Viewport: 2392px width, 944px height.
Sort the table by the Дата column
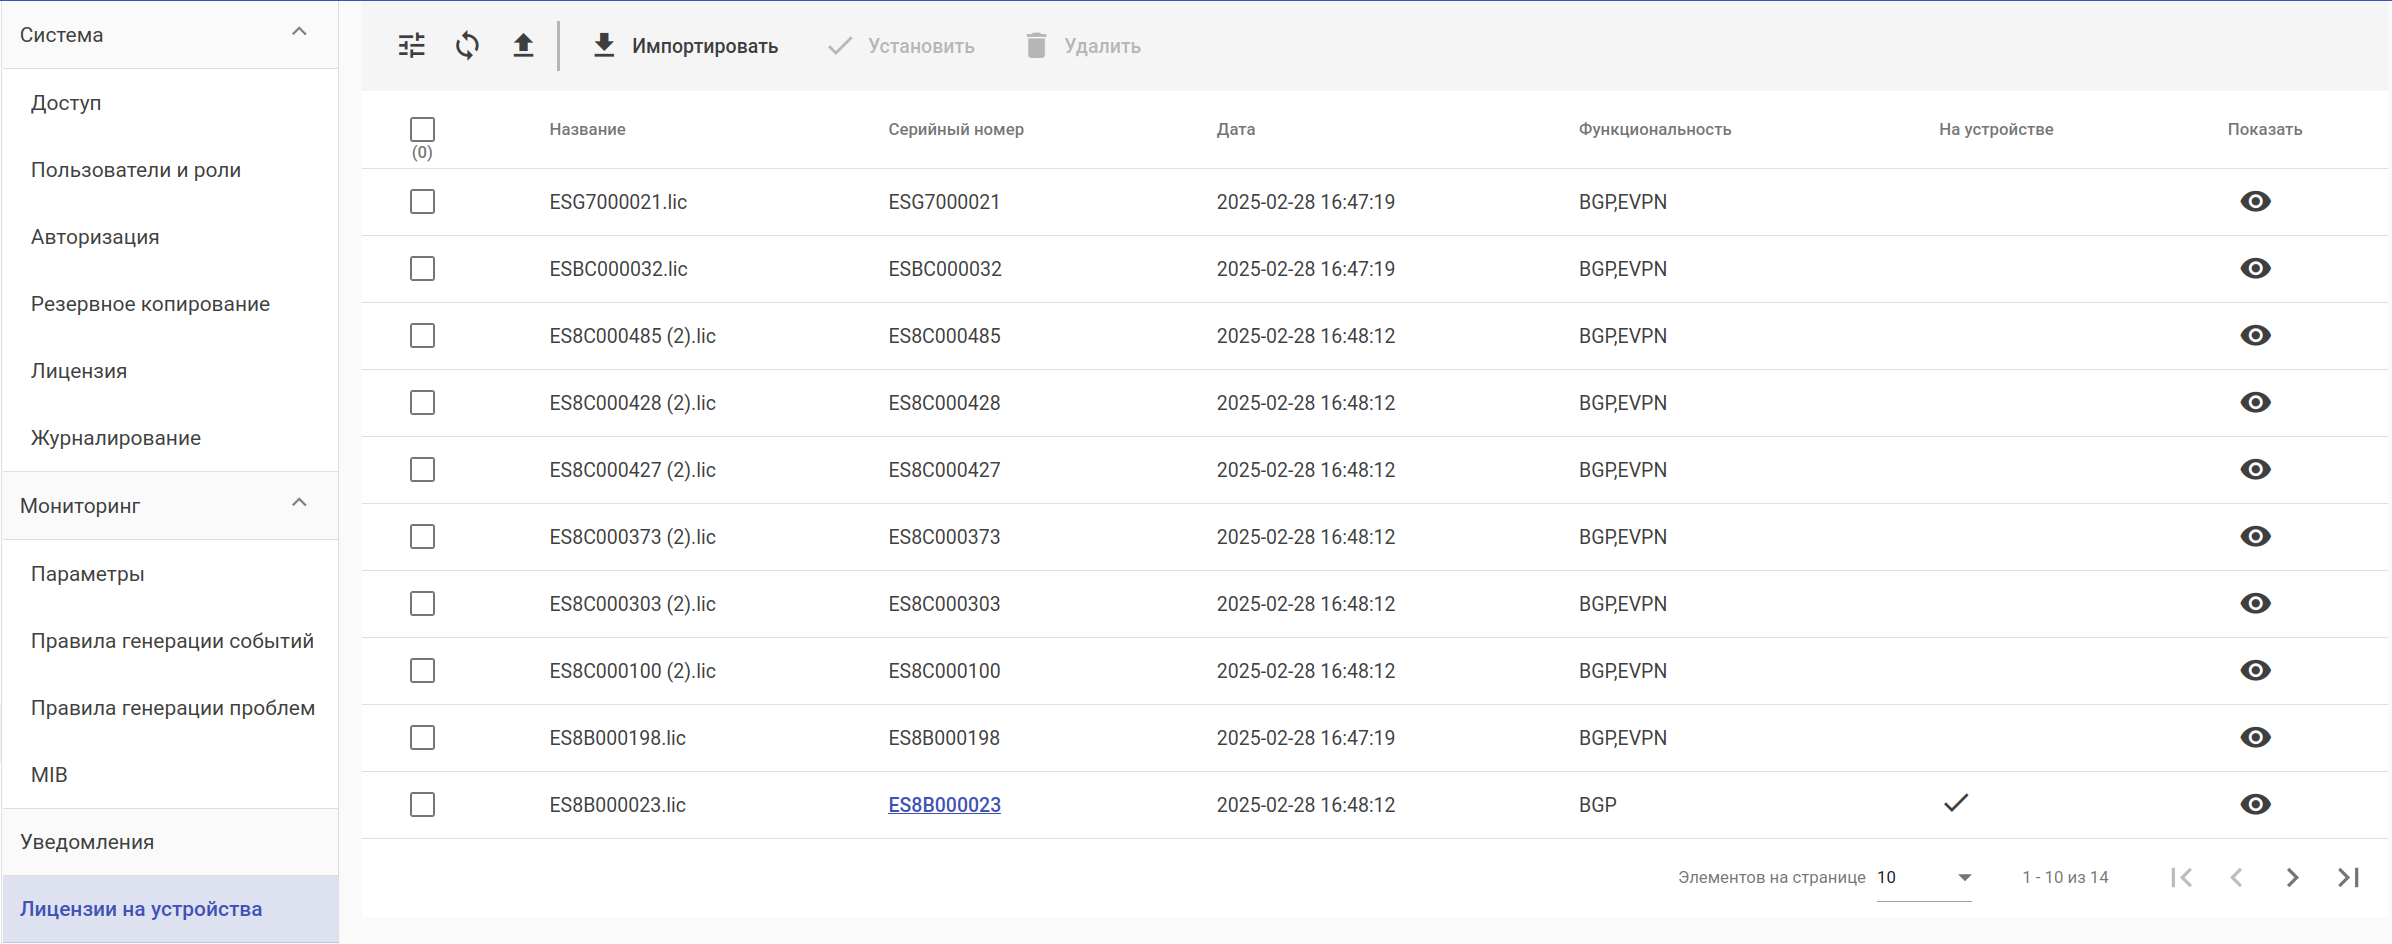[1235, 130]
